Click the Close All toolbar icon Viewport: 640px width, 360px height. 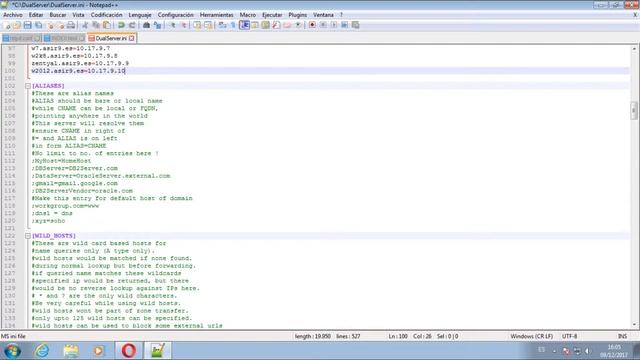[x=60, y=25]
